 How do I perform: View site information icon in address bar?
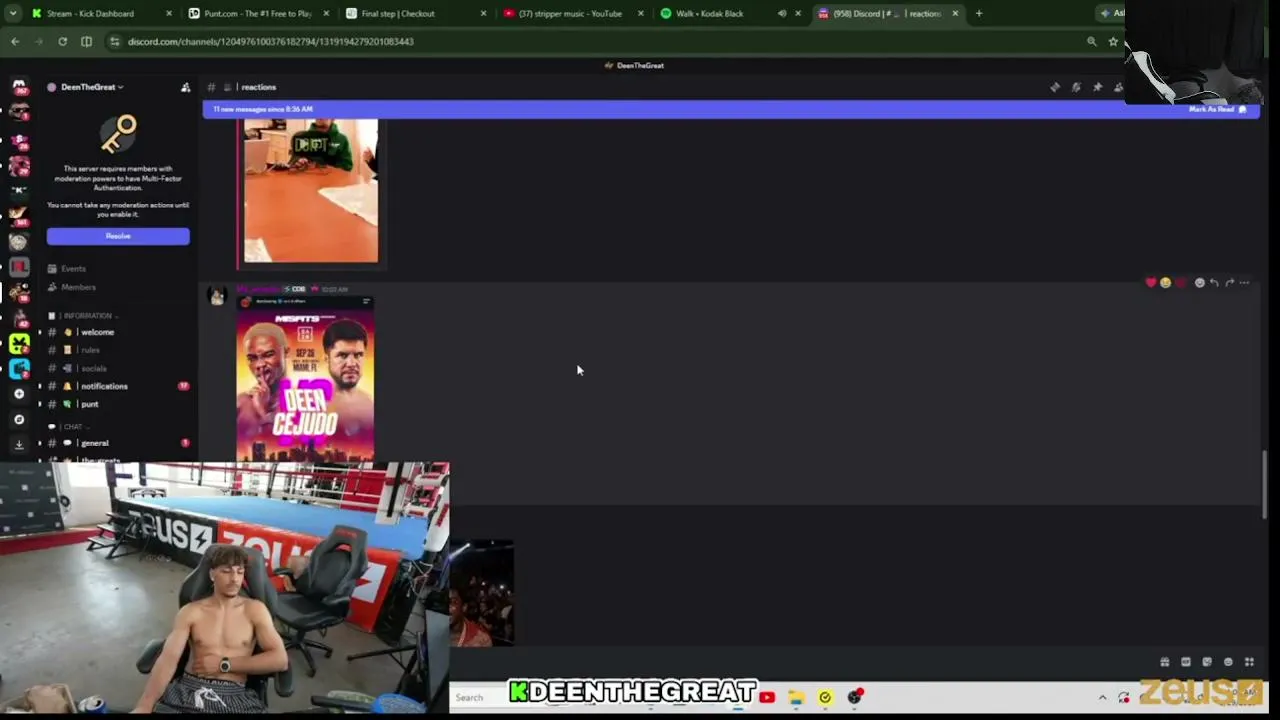pos(115,41)
